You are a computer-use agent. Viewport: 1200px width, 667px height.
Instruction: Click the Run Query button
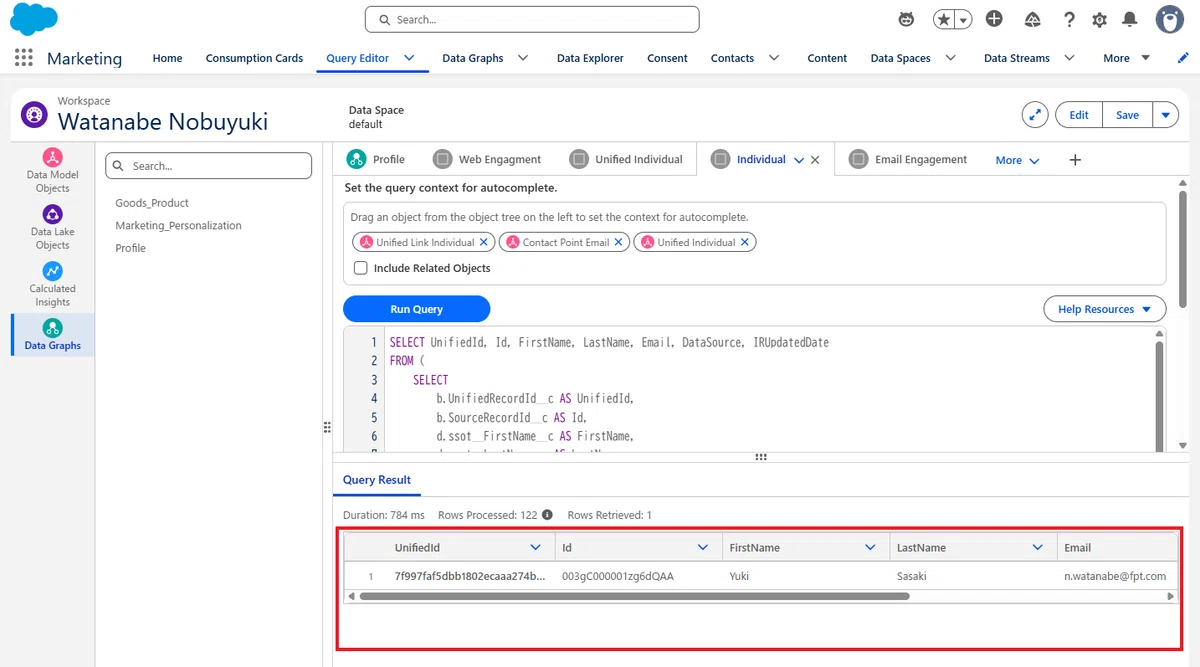click(x=416, y=309)
